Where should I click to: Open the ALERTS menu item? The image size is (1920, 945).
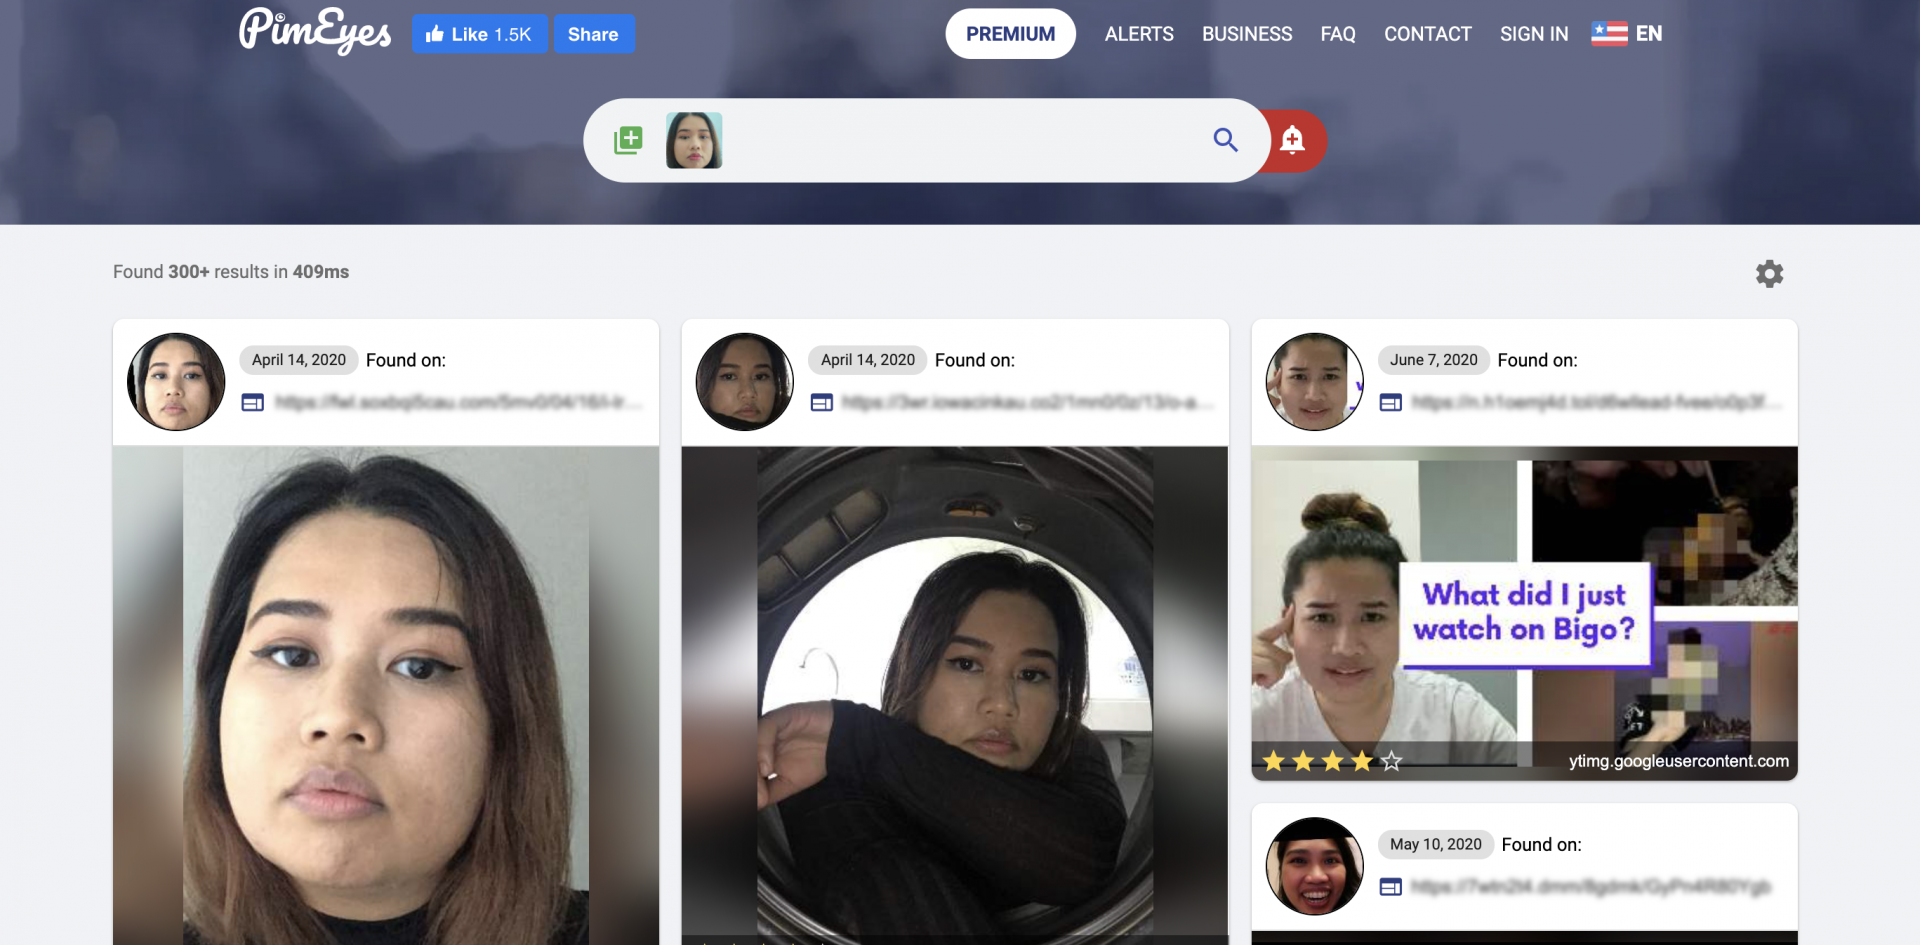pos(1138,33)
